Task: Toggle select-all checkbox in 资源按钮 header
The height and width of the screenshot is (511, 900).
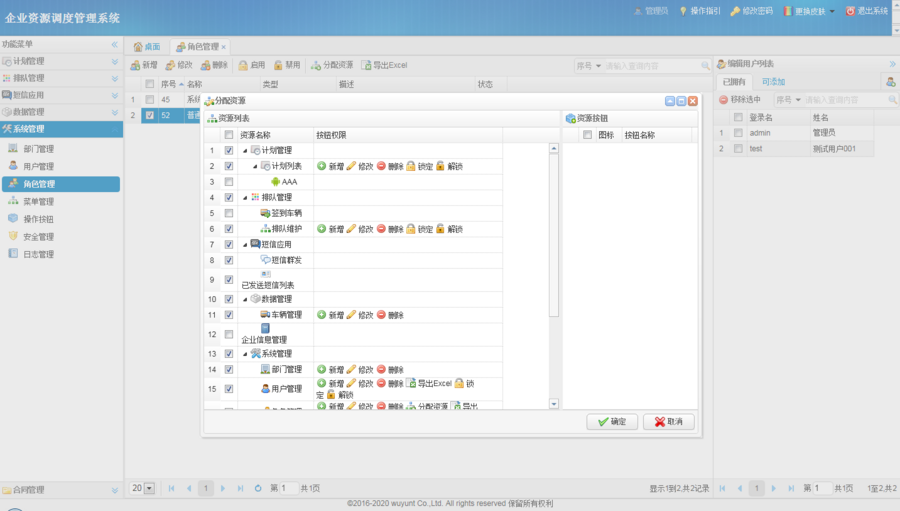Action: pyautogui.click(x=587, y=135)
